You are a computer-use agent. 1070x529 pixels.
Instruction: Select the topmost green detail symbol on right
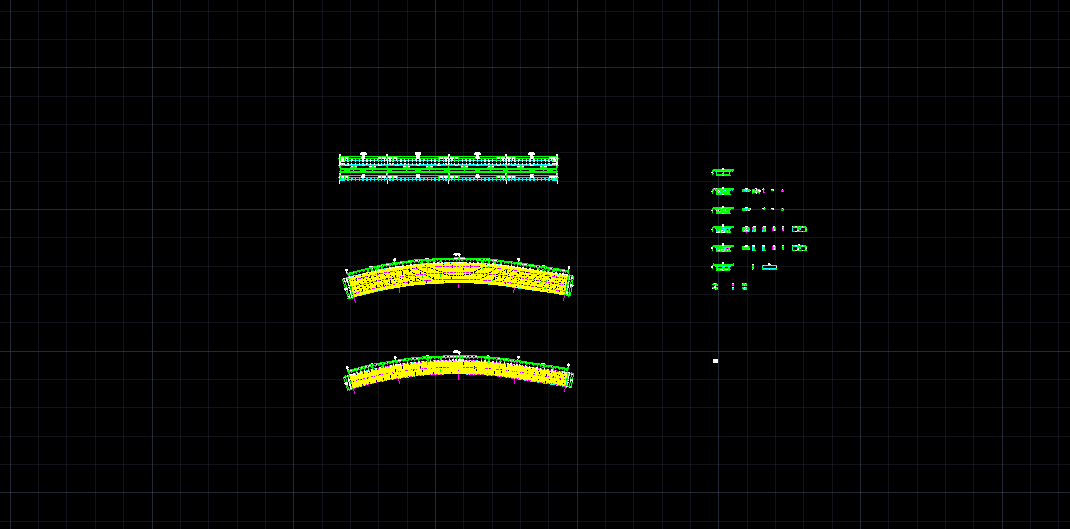pyautogui.click(x=722, y=172)
